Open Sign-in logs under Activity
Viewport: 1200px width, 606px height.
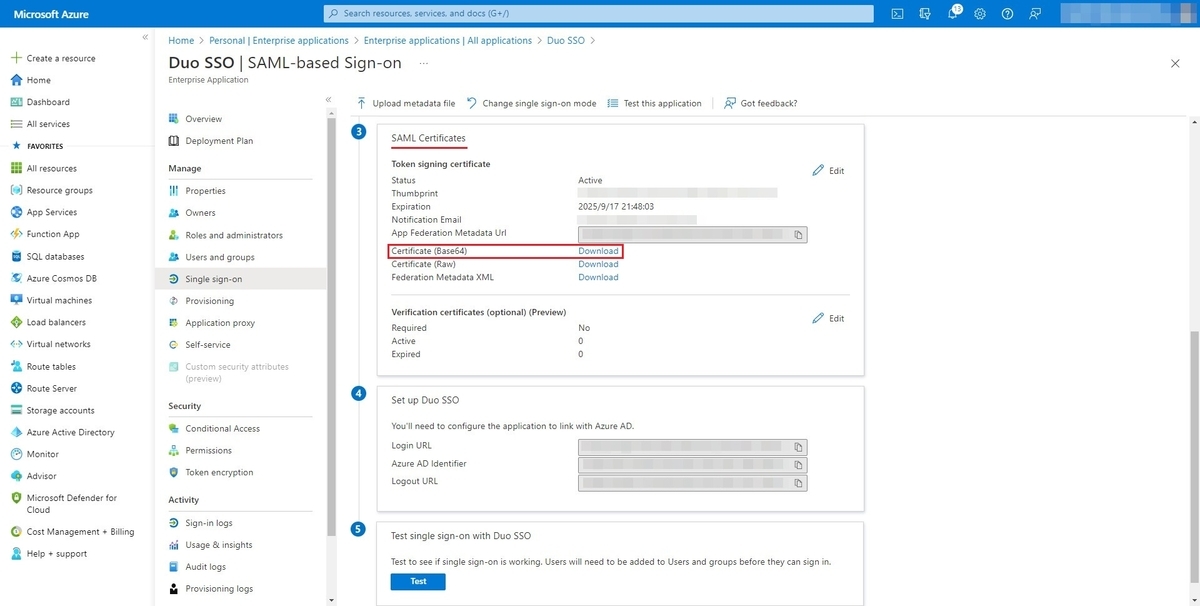coord(209,523)
